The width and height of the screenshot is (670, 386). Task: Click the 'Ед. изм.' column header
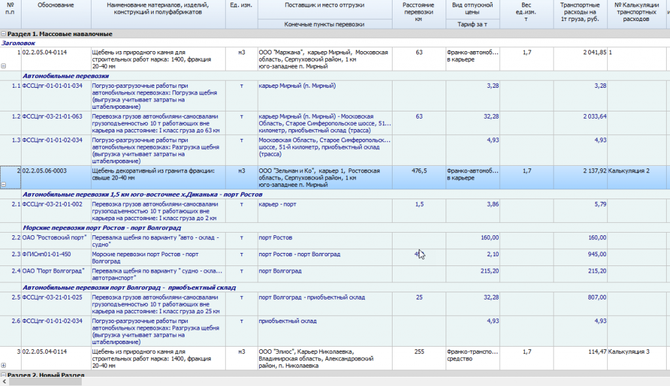[x=241, y=14]
